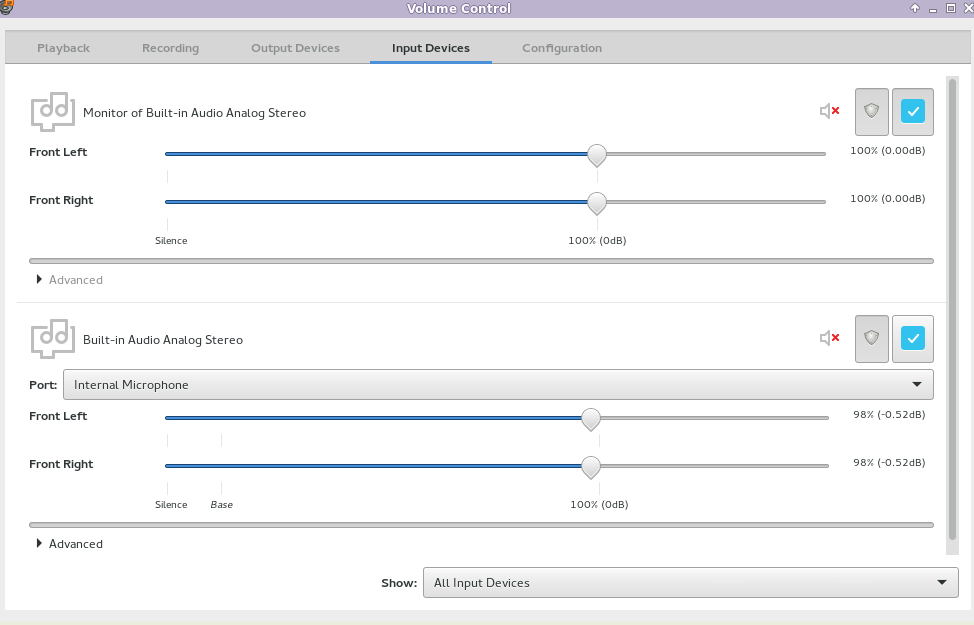Mute Monitor of Built-in Audio device
Viewport: 974px width, 625px height.
click(829, 112)
